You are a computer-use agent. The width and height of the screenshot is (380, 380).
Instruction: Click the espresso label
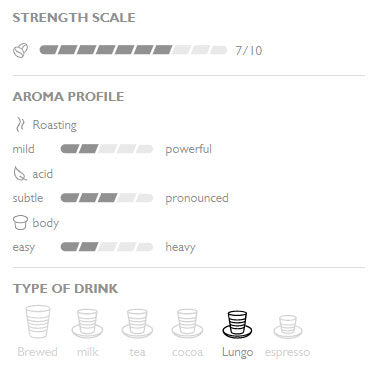click(287, 352)
